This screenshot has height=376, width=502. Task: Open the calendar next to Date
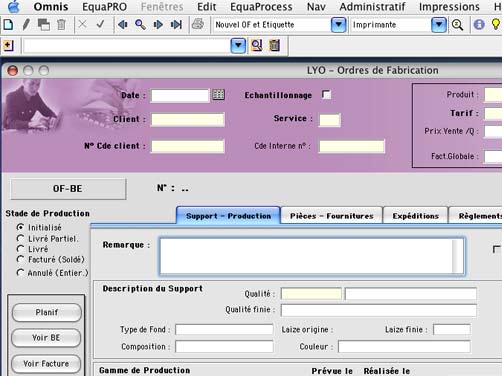pyautogui.click(x=219, y=95)
